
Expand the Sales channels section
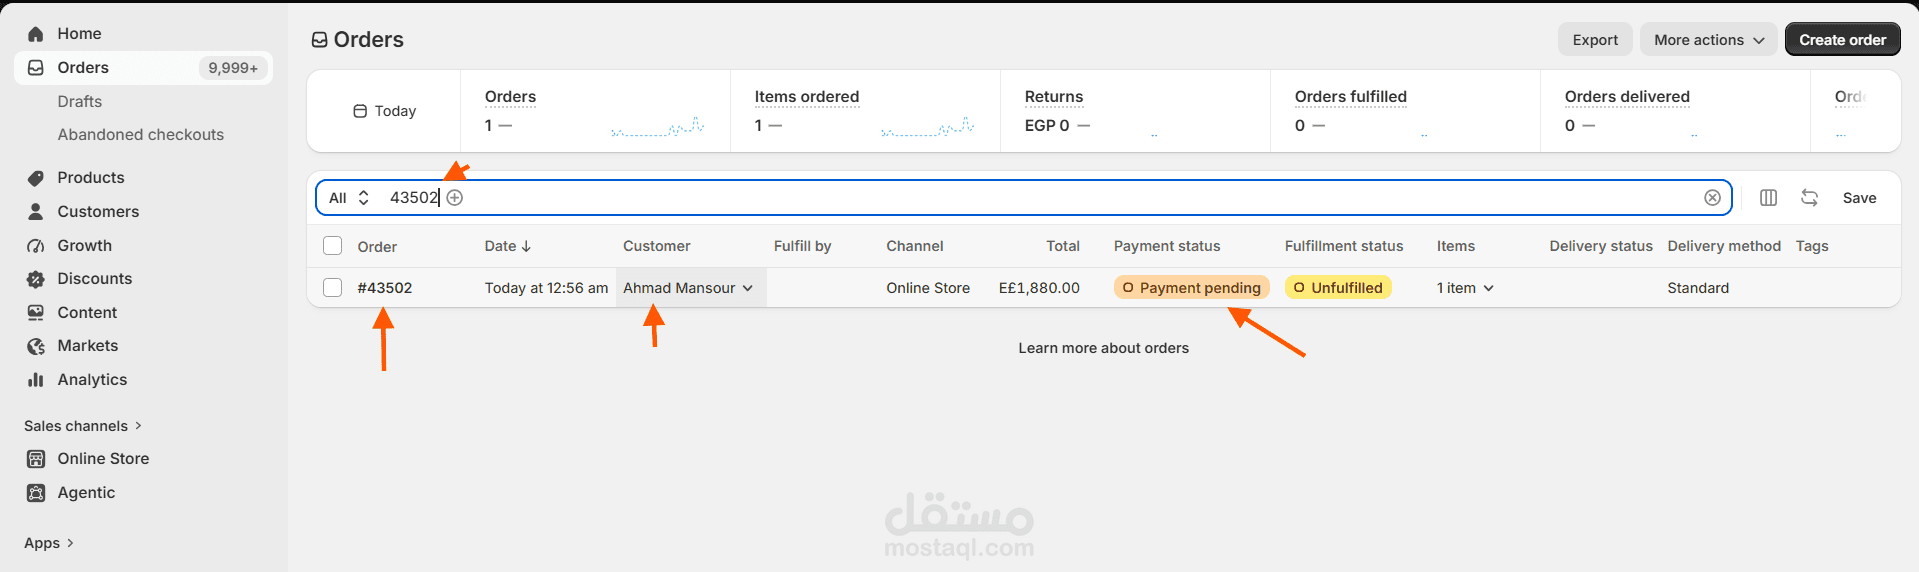(x=83, y=426)
